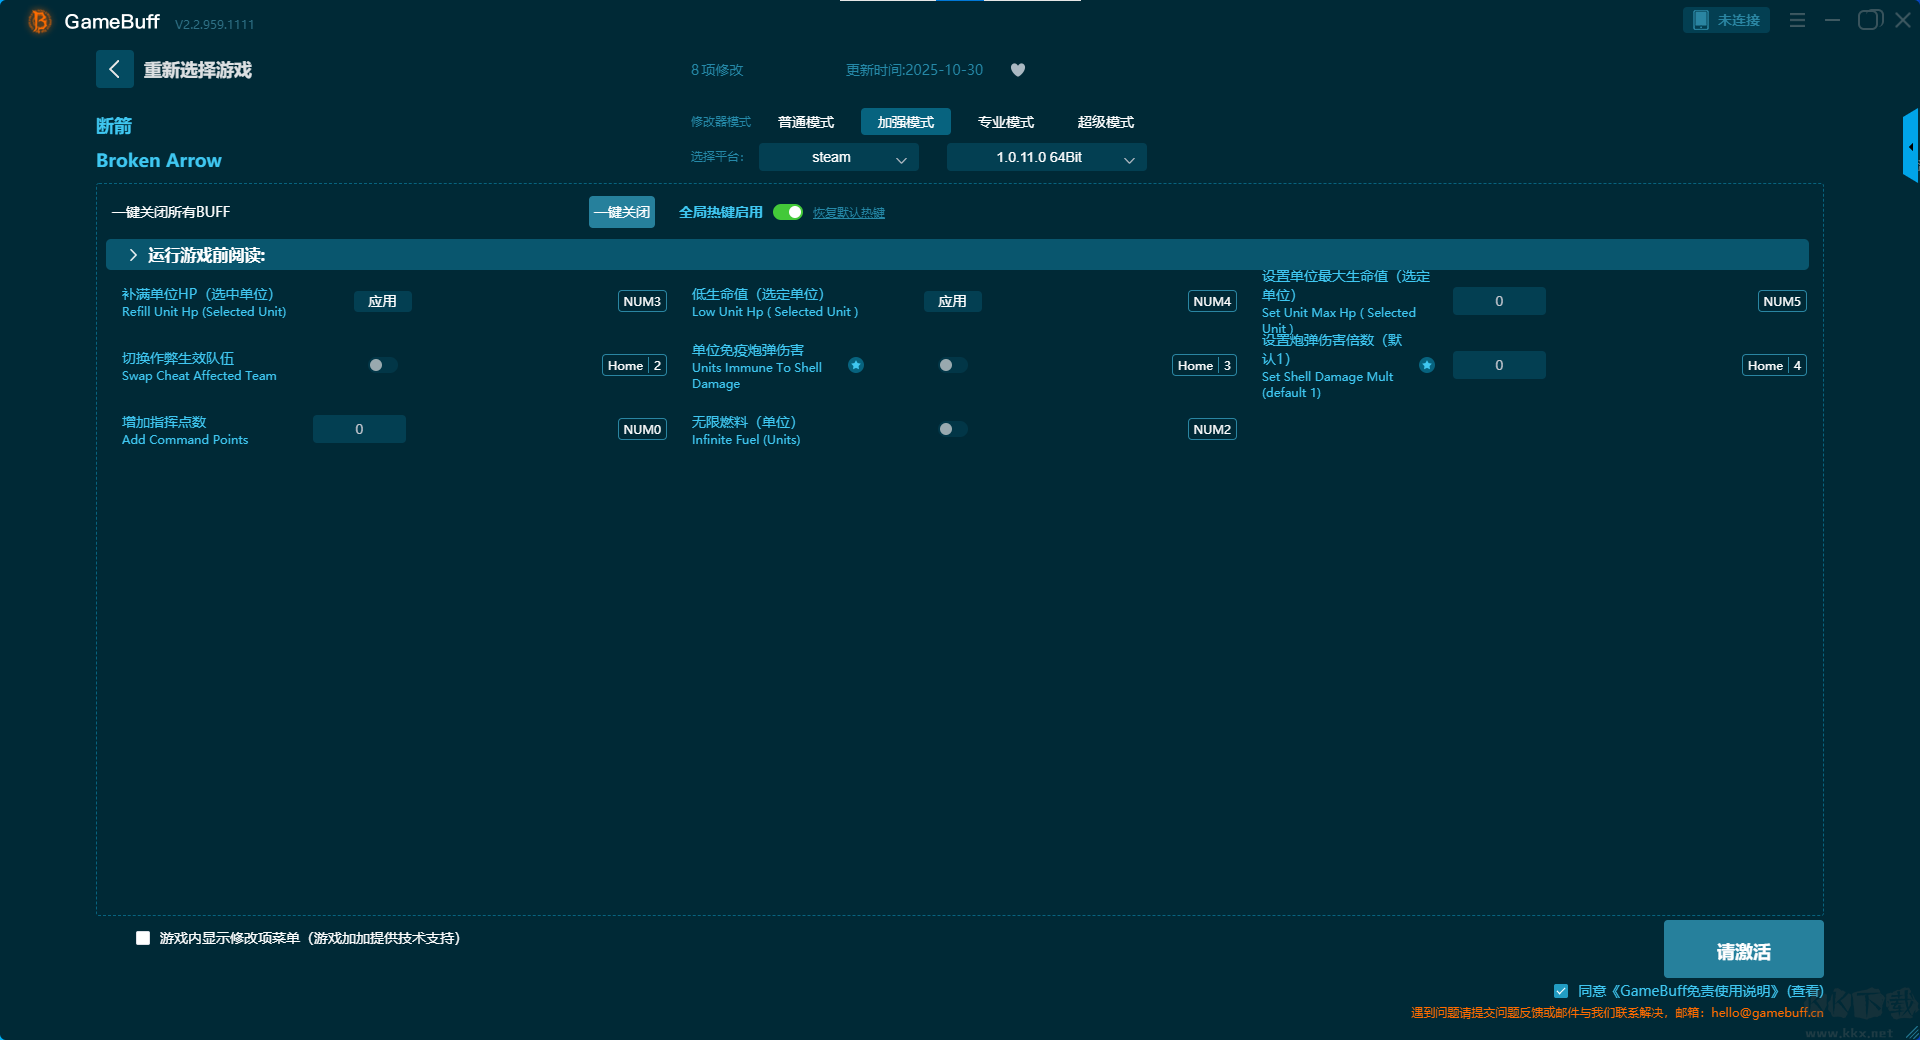Enable the Swap Cheat Affected Team toggle
Viewport: 1920px width, 1040px height.
[382, 365]
